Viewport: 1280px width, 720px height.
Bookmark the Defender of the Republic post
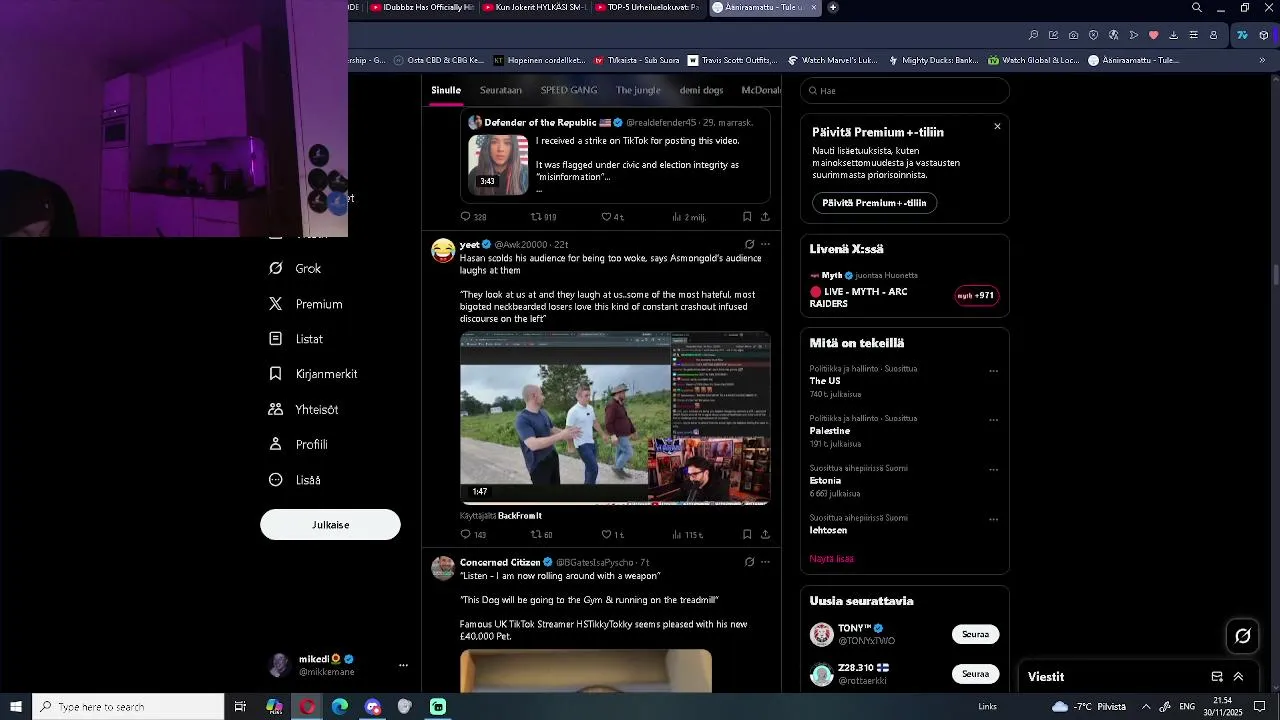747,217
